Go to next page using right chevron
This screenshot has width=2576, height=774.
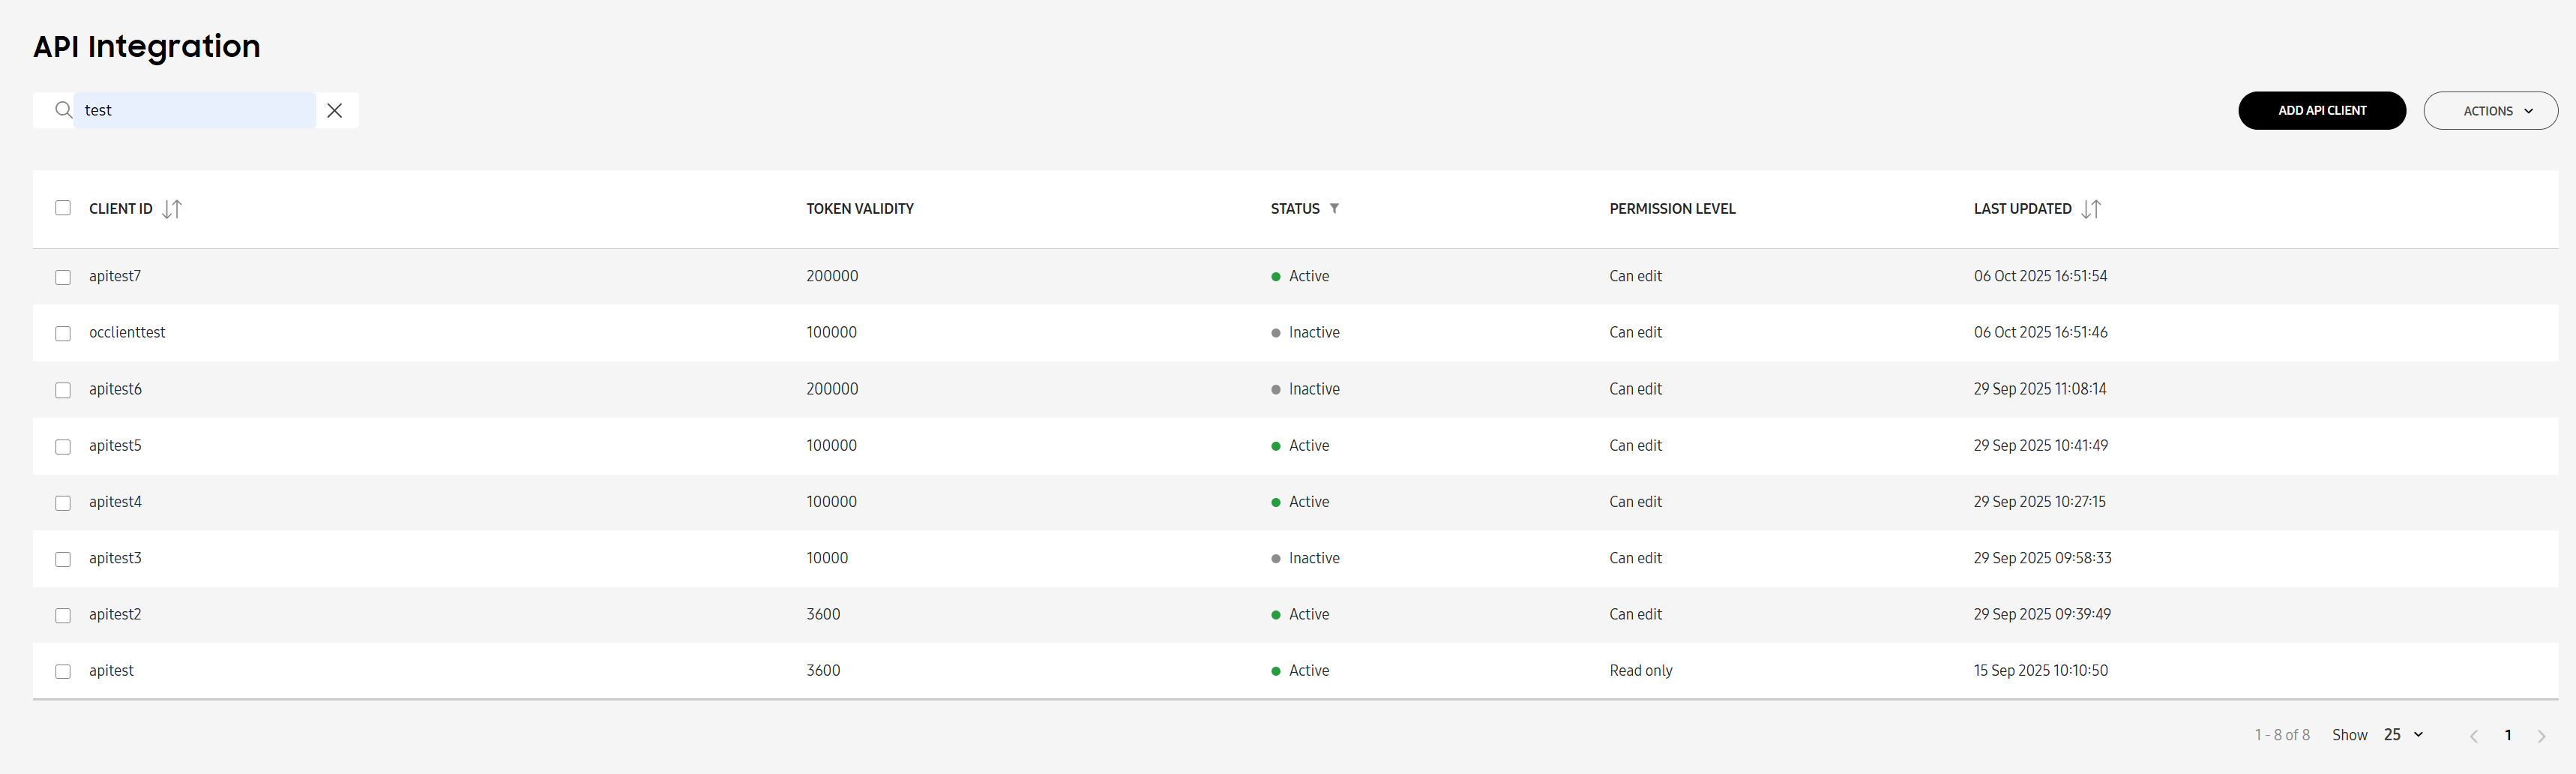(2541, 734)
